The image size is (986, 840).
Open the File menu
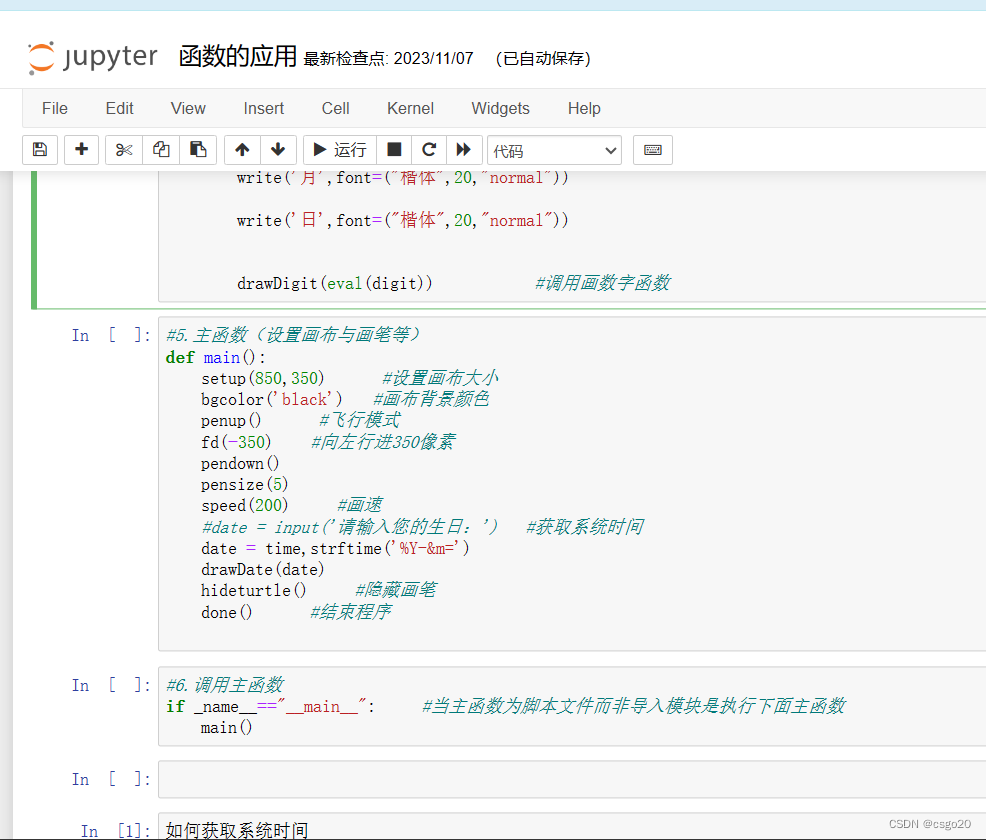(x=55, y=108)
